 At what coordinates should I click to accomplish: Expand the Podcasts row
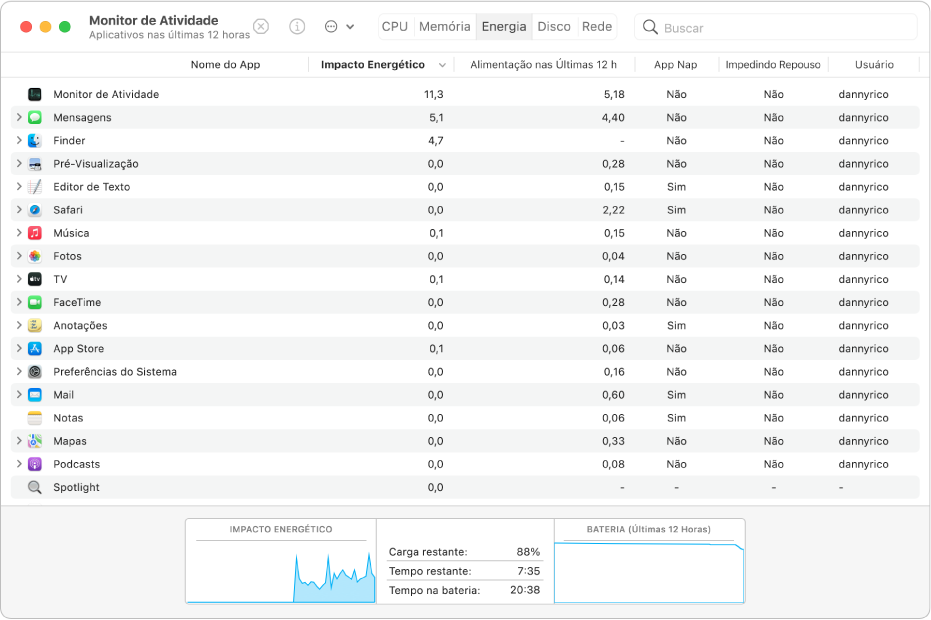(19, 465)
